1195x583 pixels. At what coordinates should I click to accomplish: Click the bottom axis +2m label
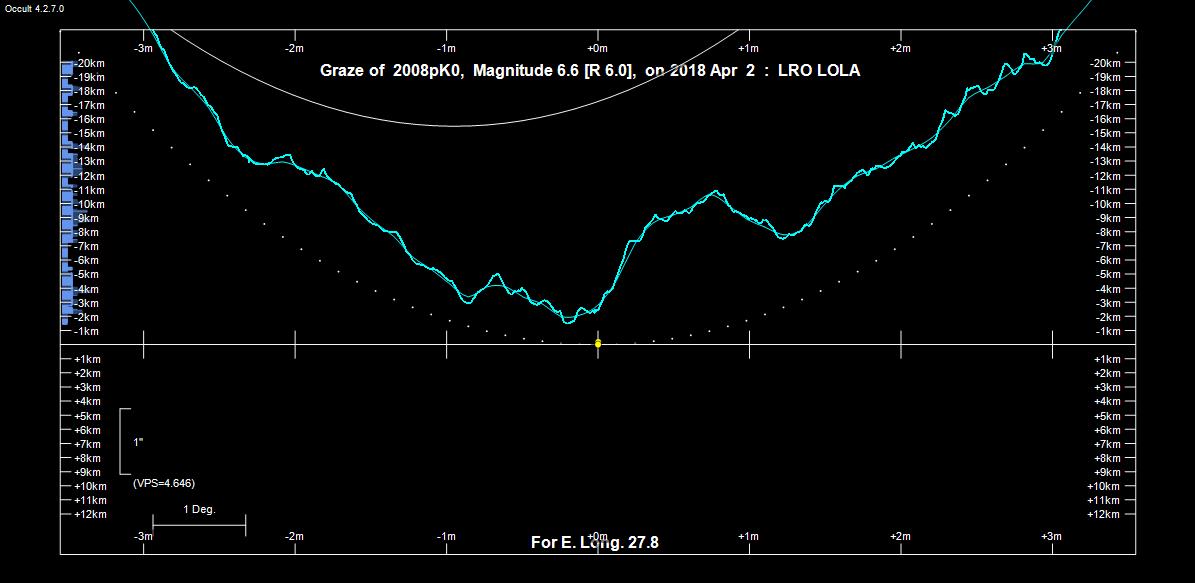pos(900,536)
